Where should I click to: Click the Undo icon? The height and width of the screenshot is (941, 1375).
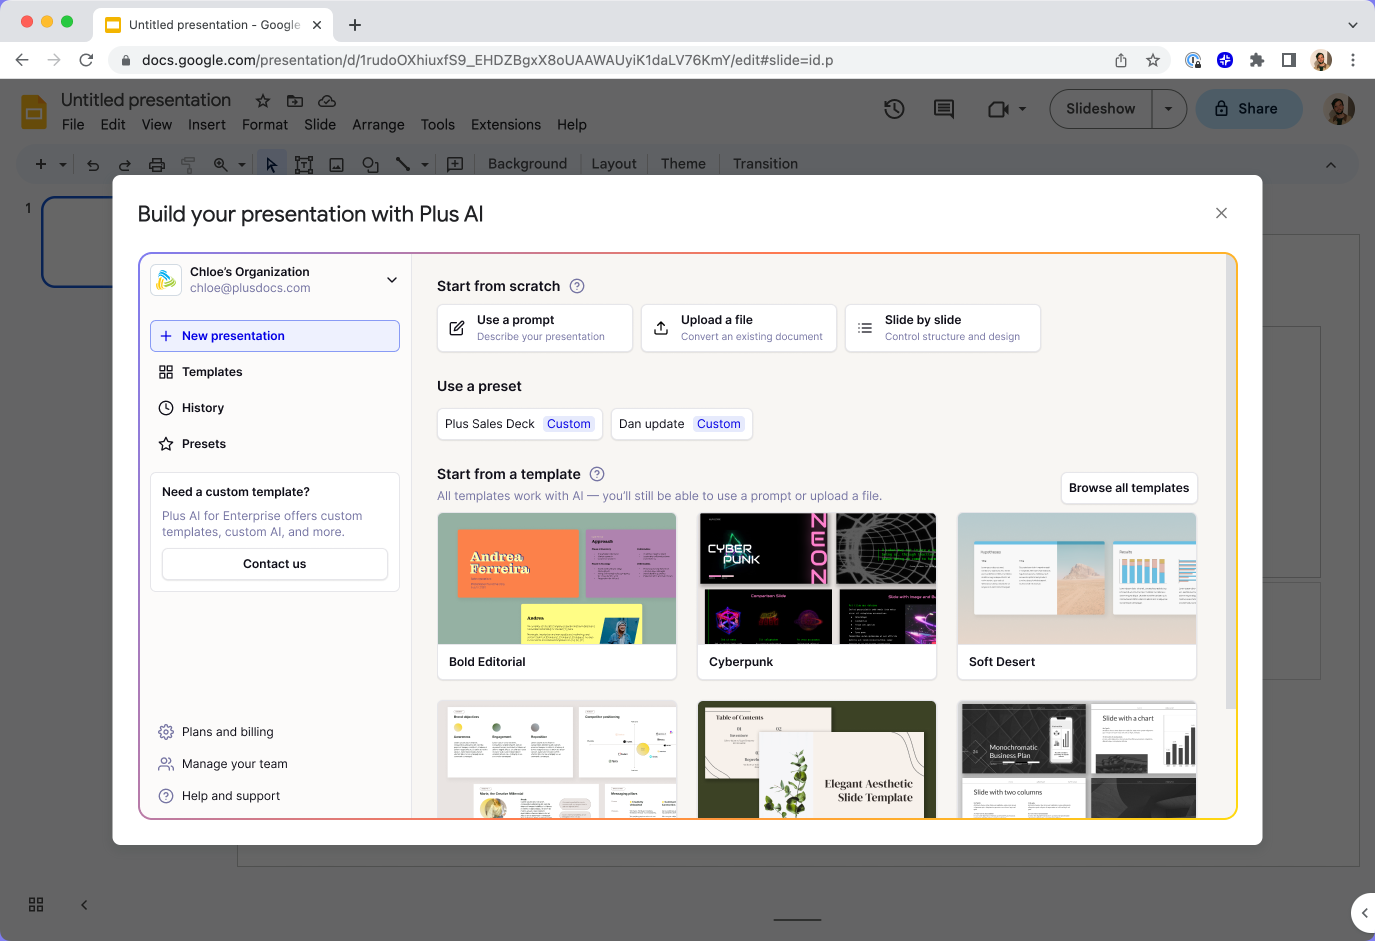pos(93,165)
